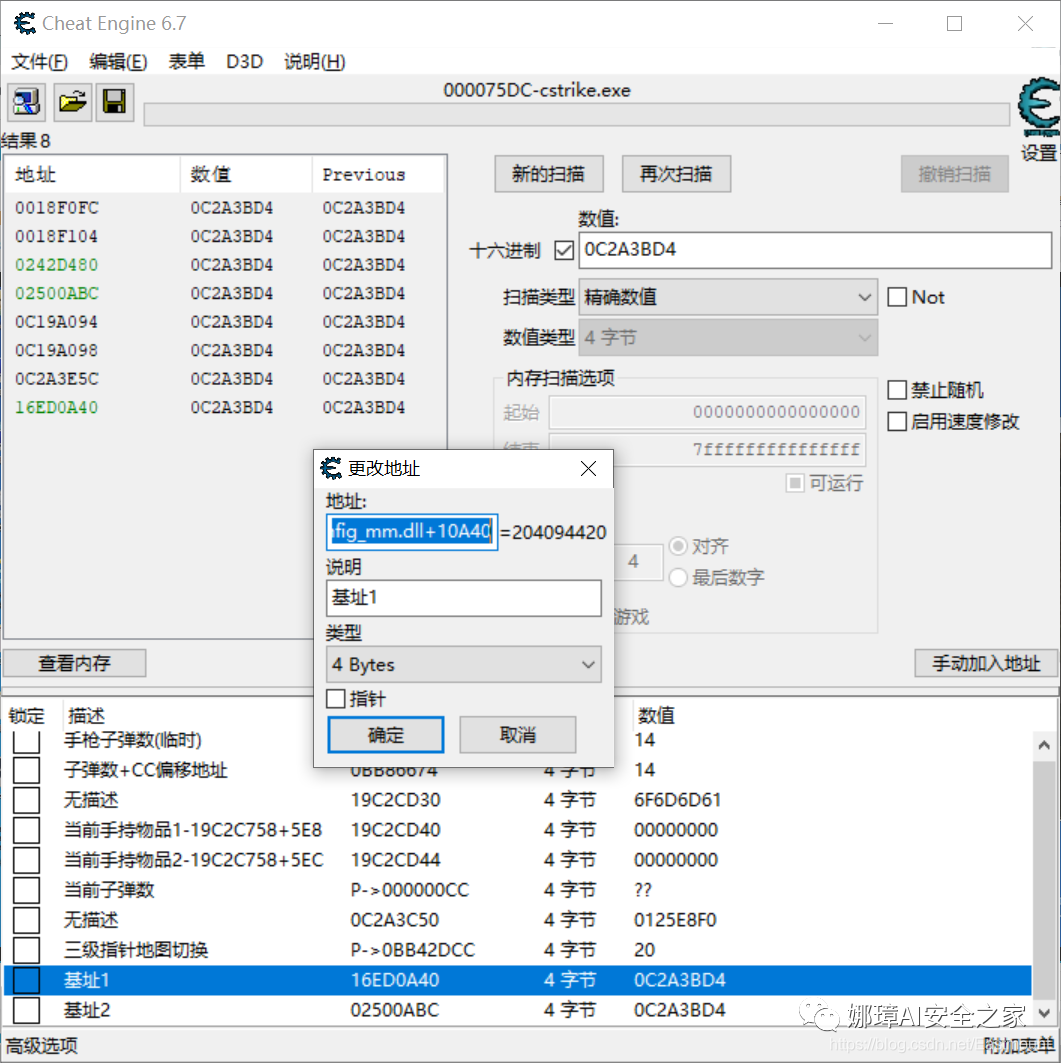Open the 数值类型 4 字节 dropdown
Viewport: 1061px width, 1063px height.
pos(728,338)
